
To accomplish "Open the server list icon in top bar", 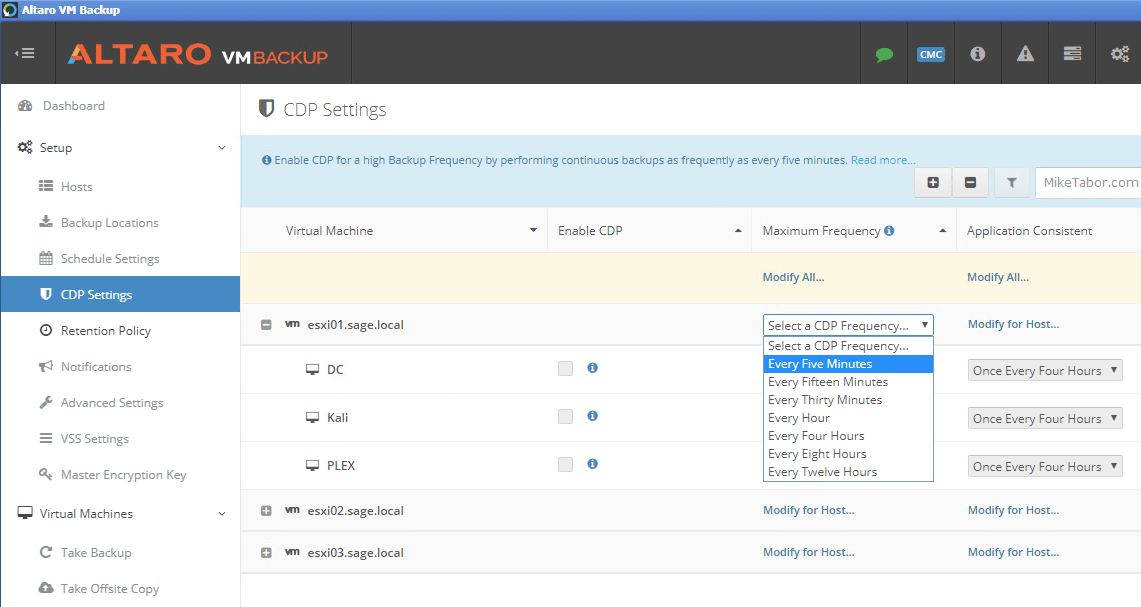I will point(1072,53).
